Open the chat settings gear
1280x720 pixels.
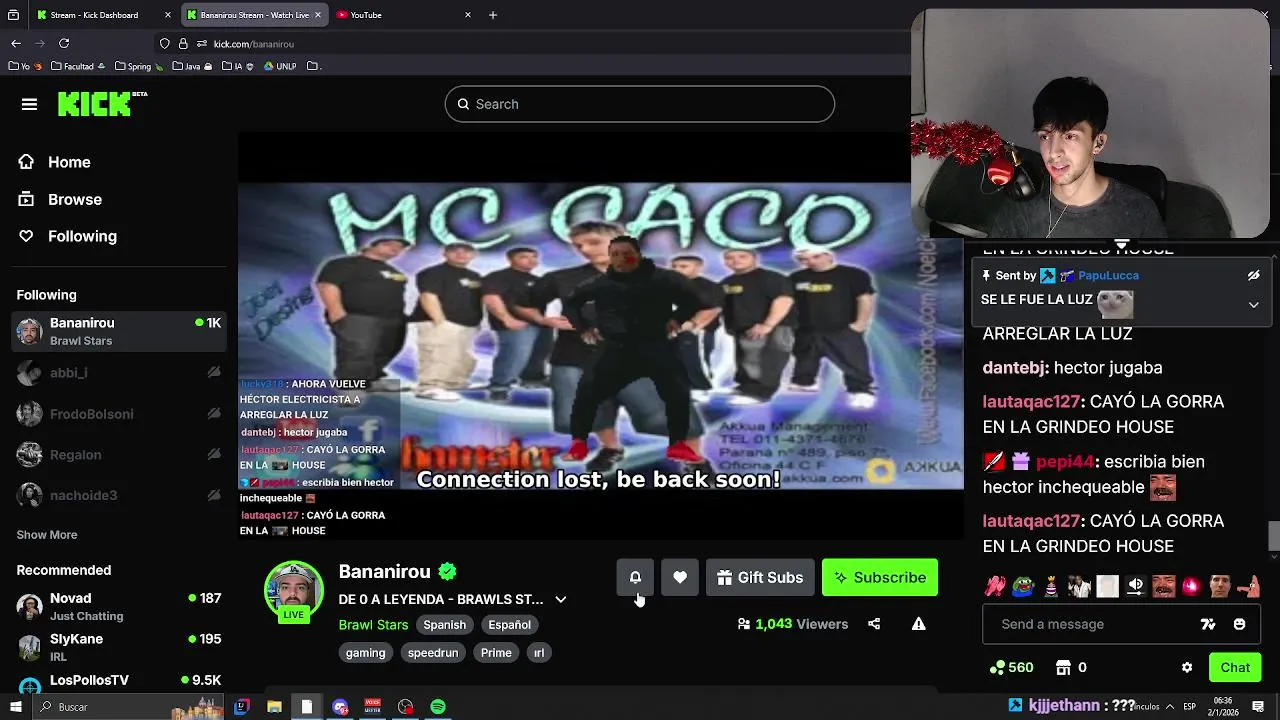[x=1187, y=667]
